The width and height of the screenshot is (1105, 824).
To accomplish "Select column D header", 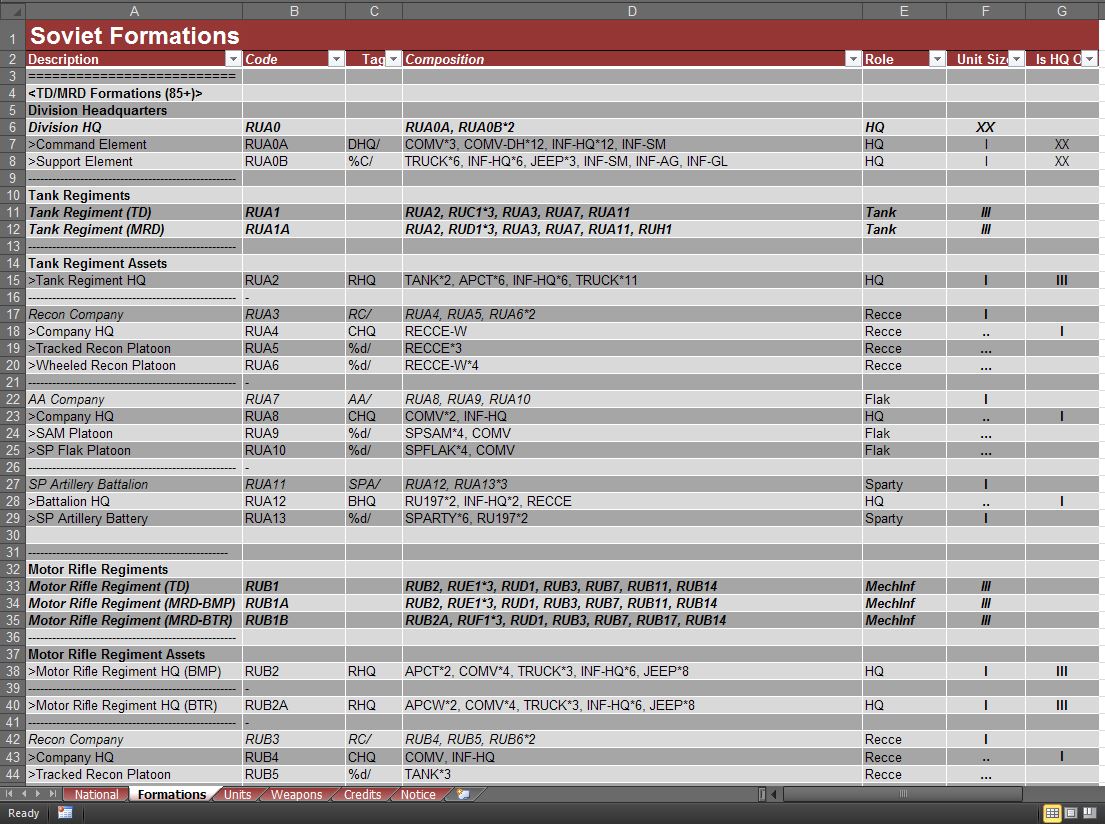I will (x=632, y=11).
